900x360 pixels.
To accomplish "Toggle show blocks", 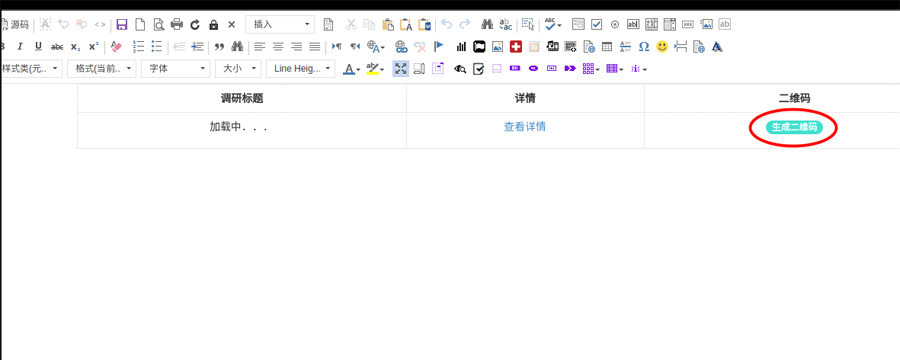I will pos(419,69).
